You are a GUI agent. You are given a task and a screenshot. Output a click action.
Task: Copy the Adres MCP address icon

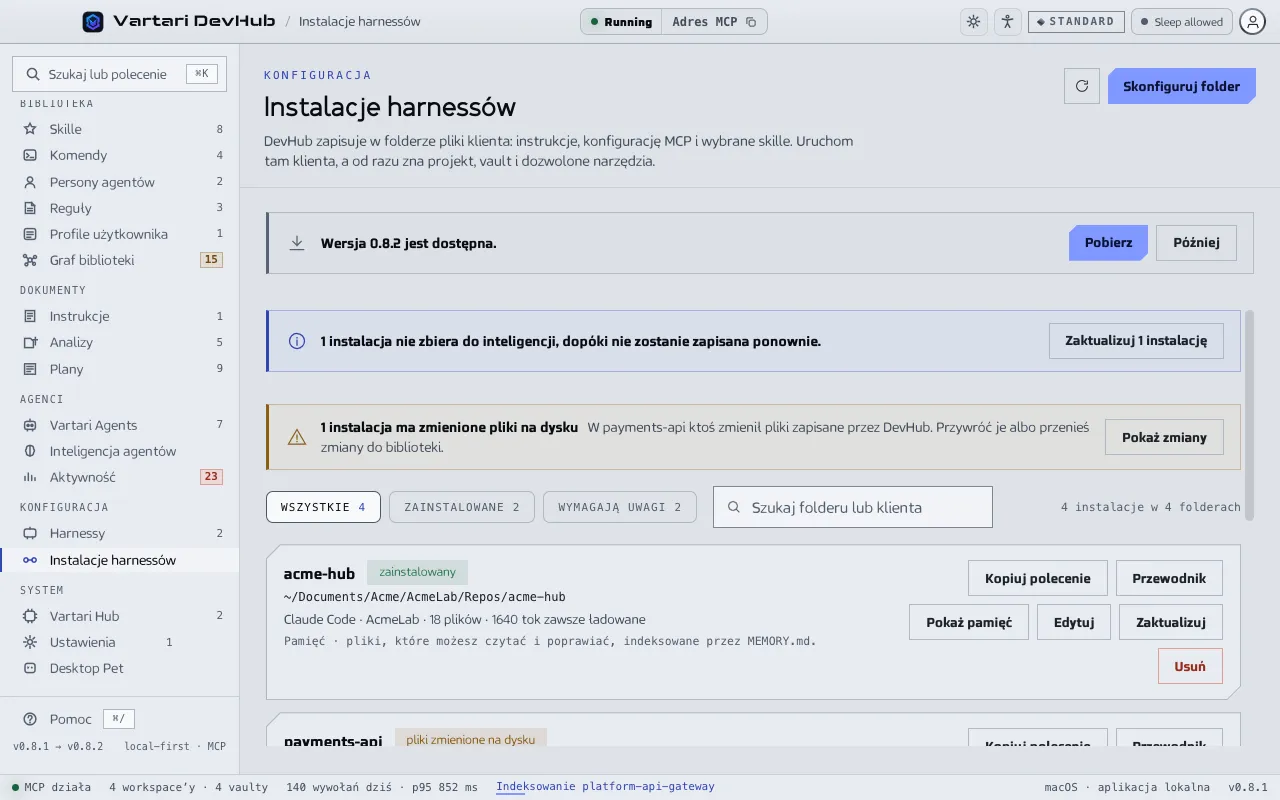(751, 22)
